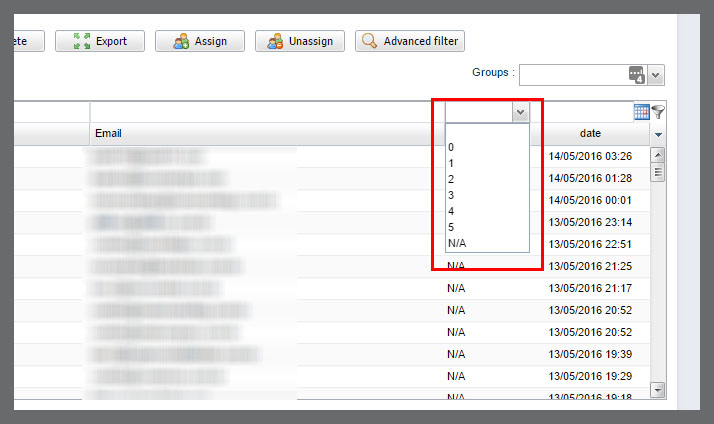Viewport: 714px width, 424px height.
Task: Click the green Export arrows icon
Action: (x=82, y=41)
